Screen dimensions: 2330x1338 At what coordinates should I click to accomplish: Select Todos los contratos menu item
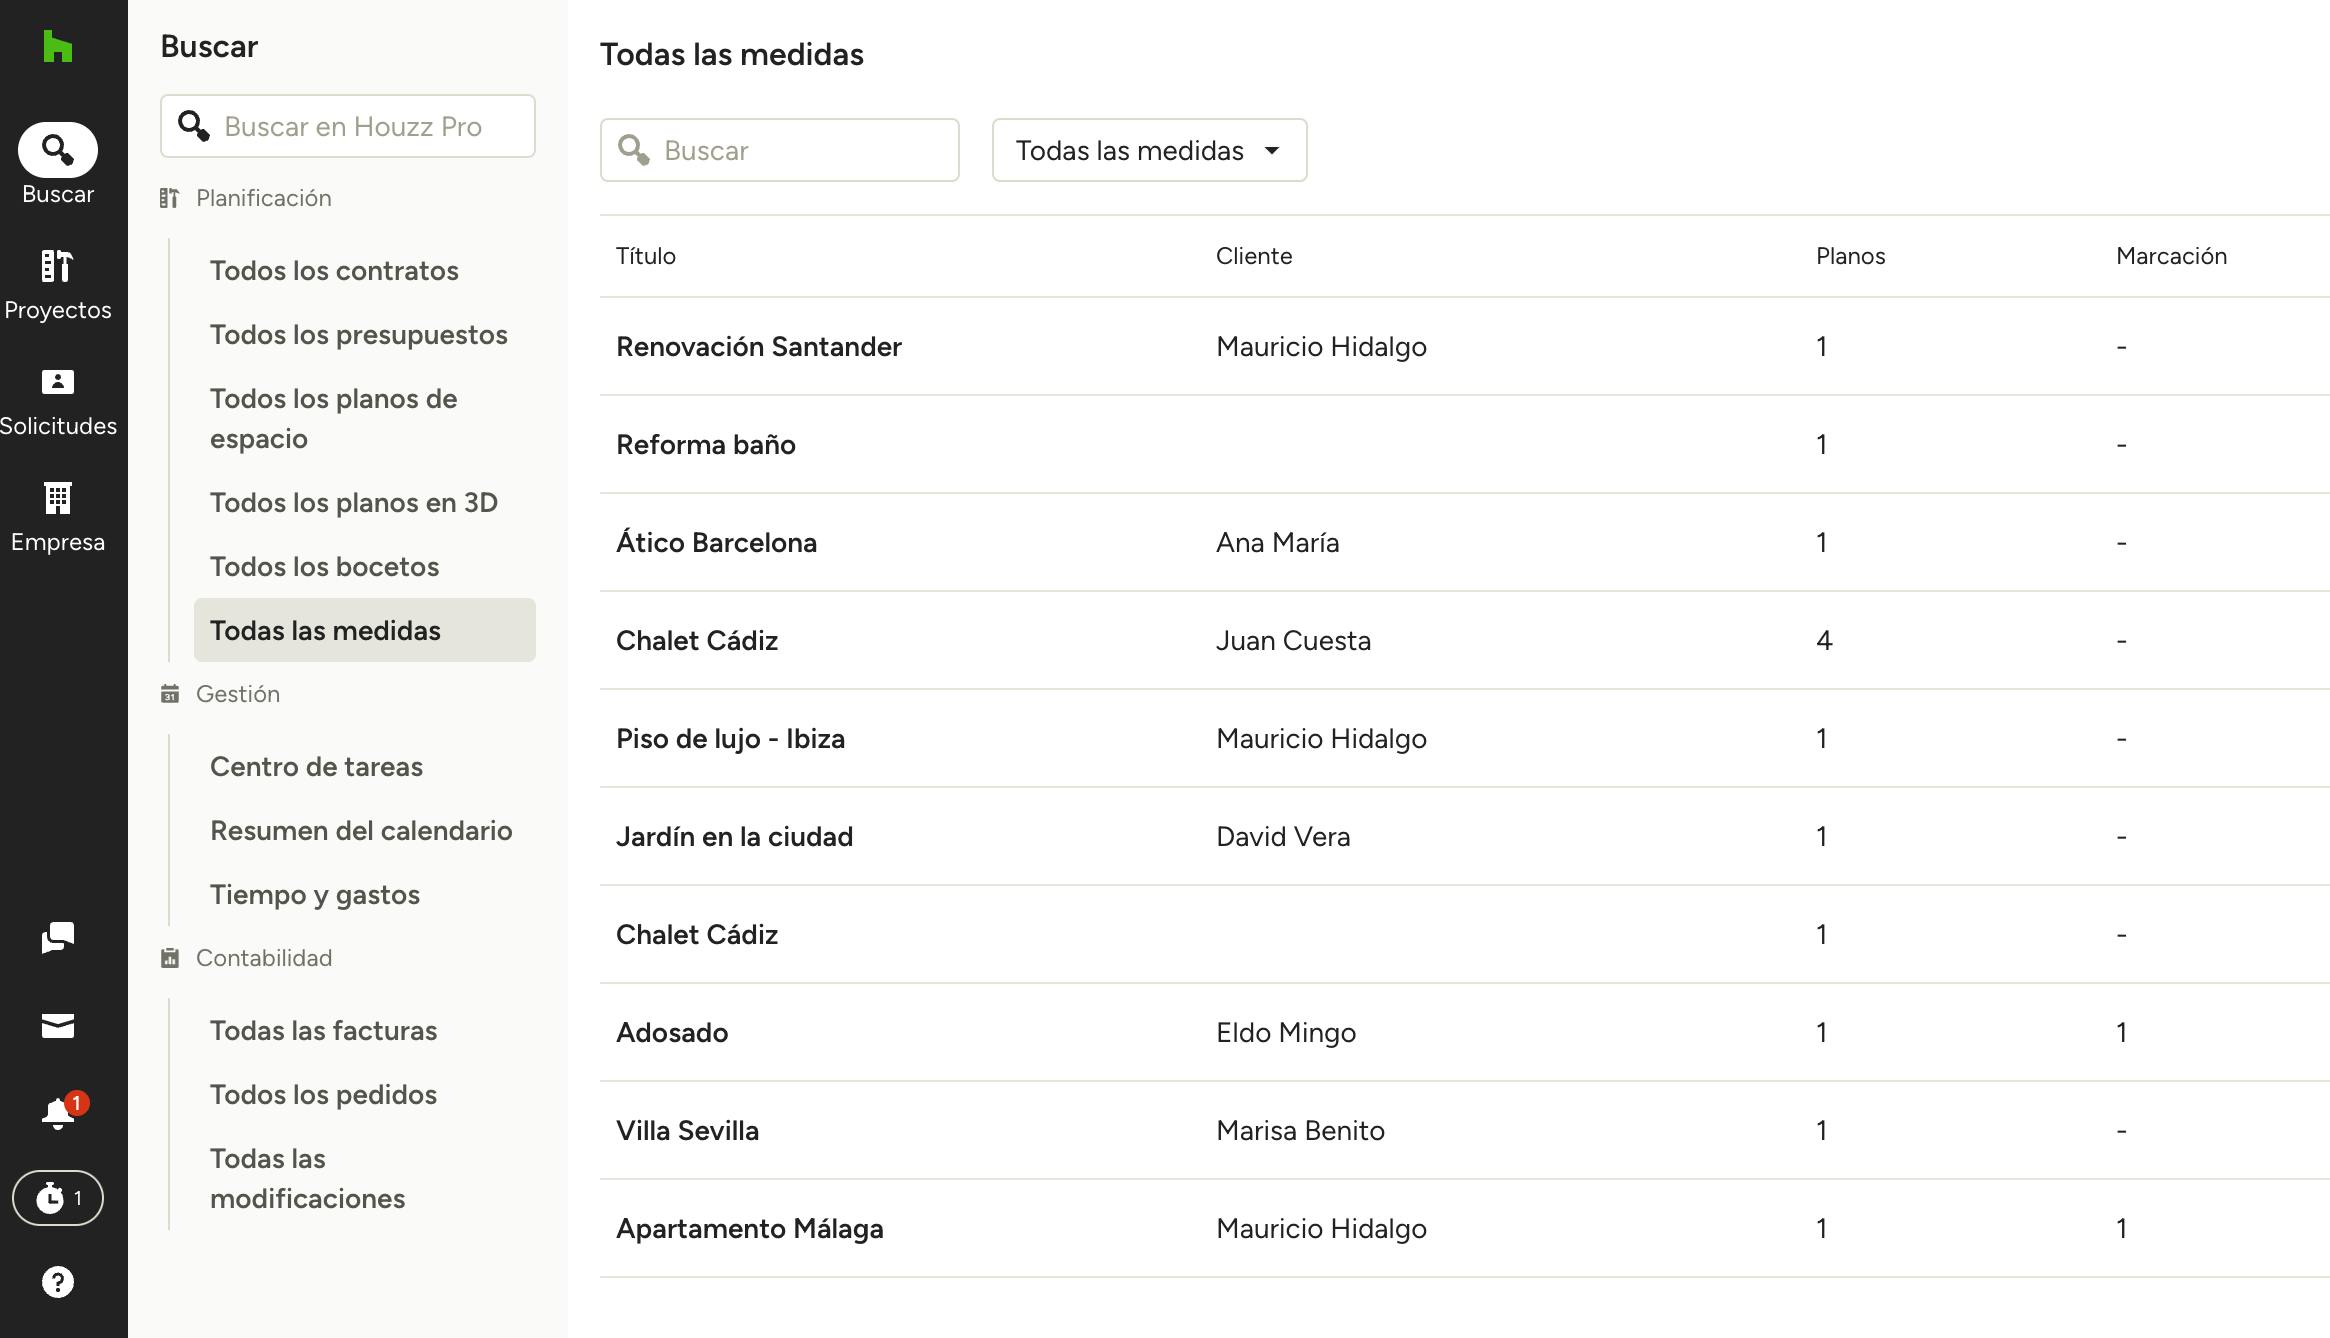(334, 270)
